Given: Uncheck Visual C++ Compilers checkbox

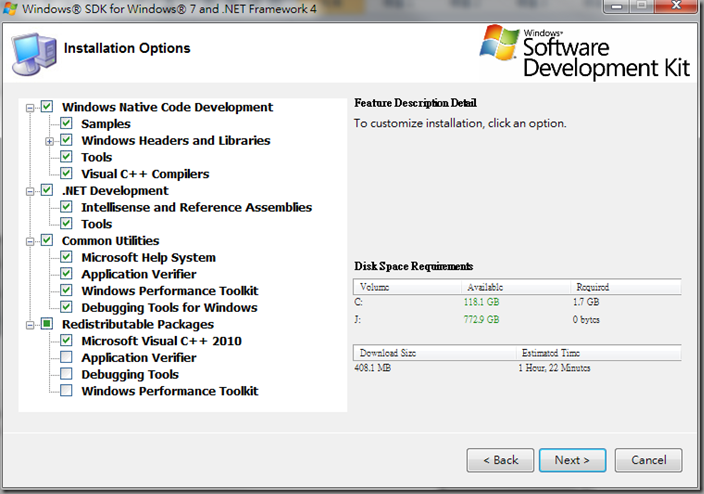Looking at the screenshot, I should (x=66, y=173).
